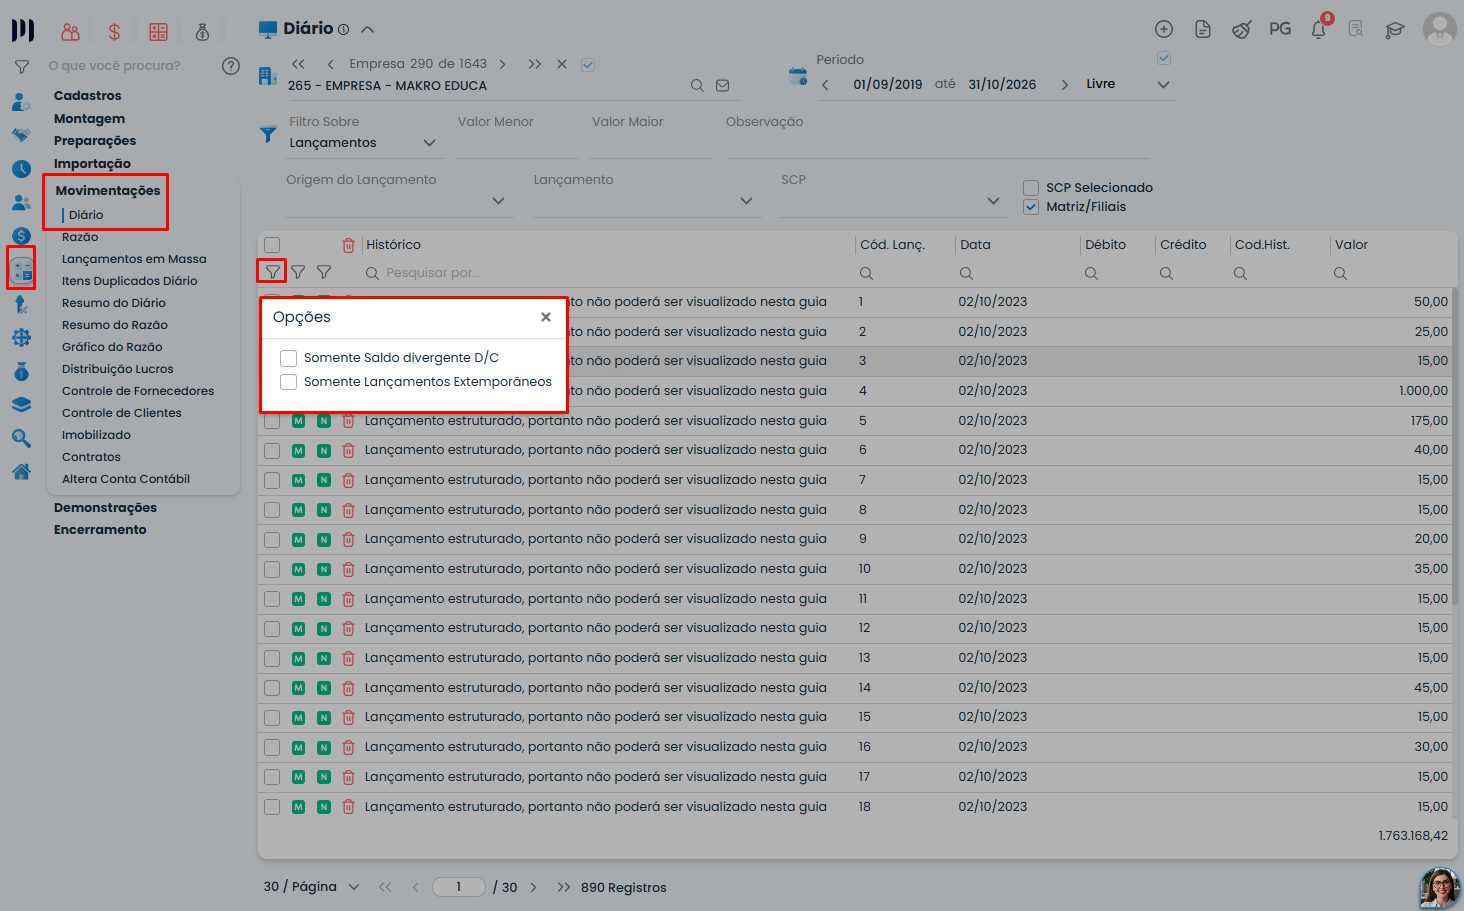Uncheck the Matriz/Filiais checkbox
Screen dimensions: 1464x911
tap(1031, 207)
